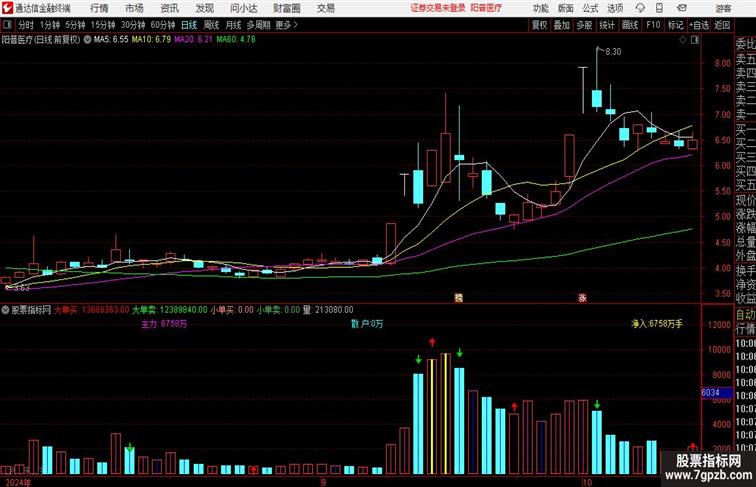Switch to the 30分钟 period
Viewport: 756px width, 487px height.
tap(133, 25)
